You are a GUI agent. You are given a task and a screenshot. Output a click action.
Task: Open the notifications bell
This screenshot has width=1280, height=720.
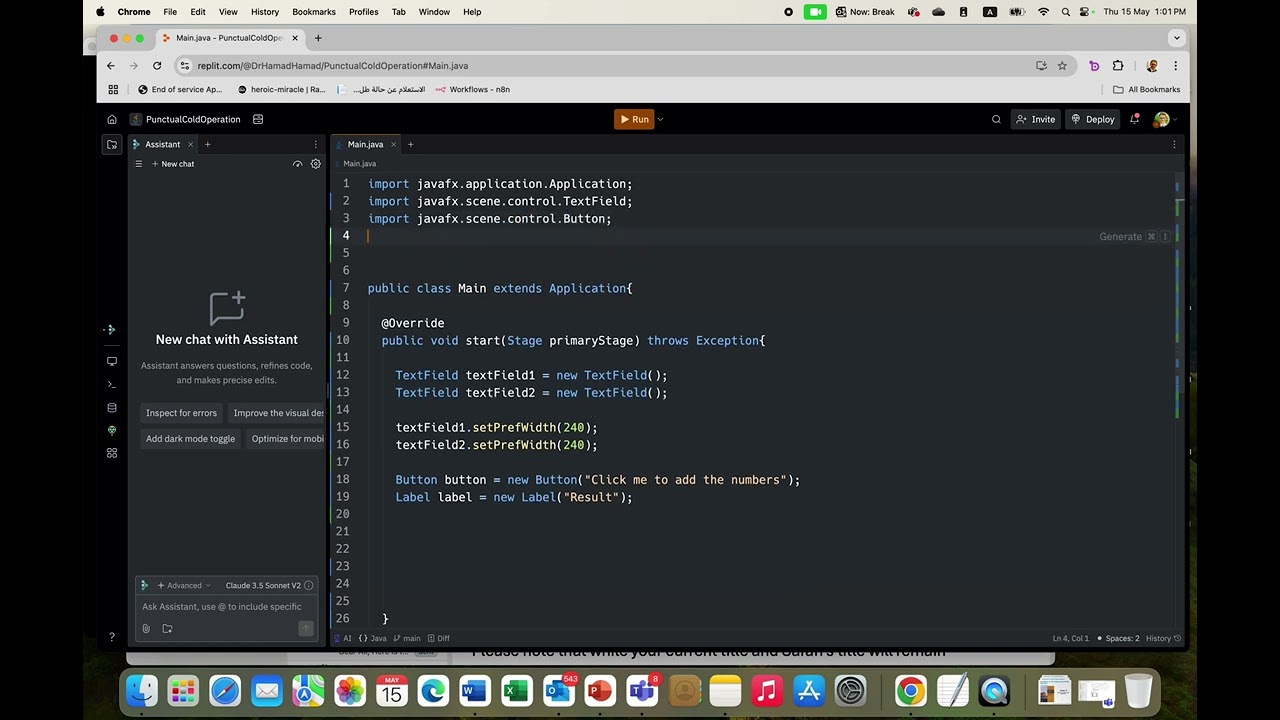tap(1134, 119)
